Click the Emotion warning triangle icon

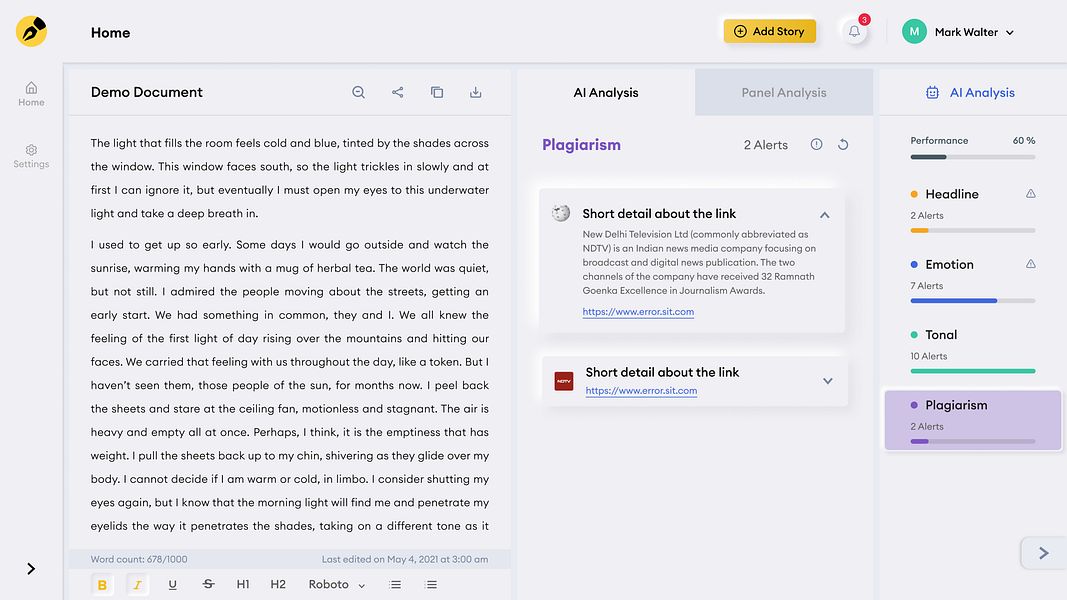(1031, 264)
